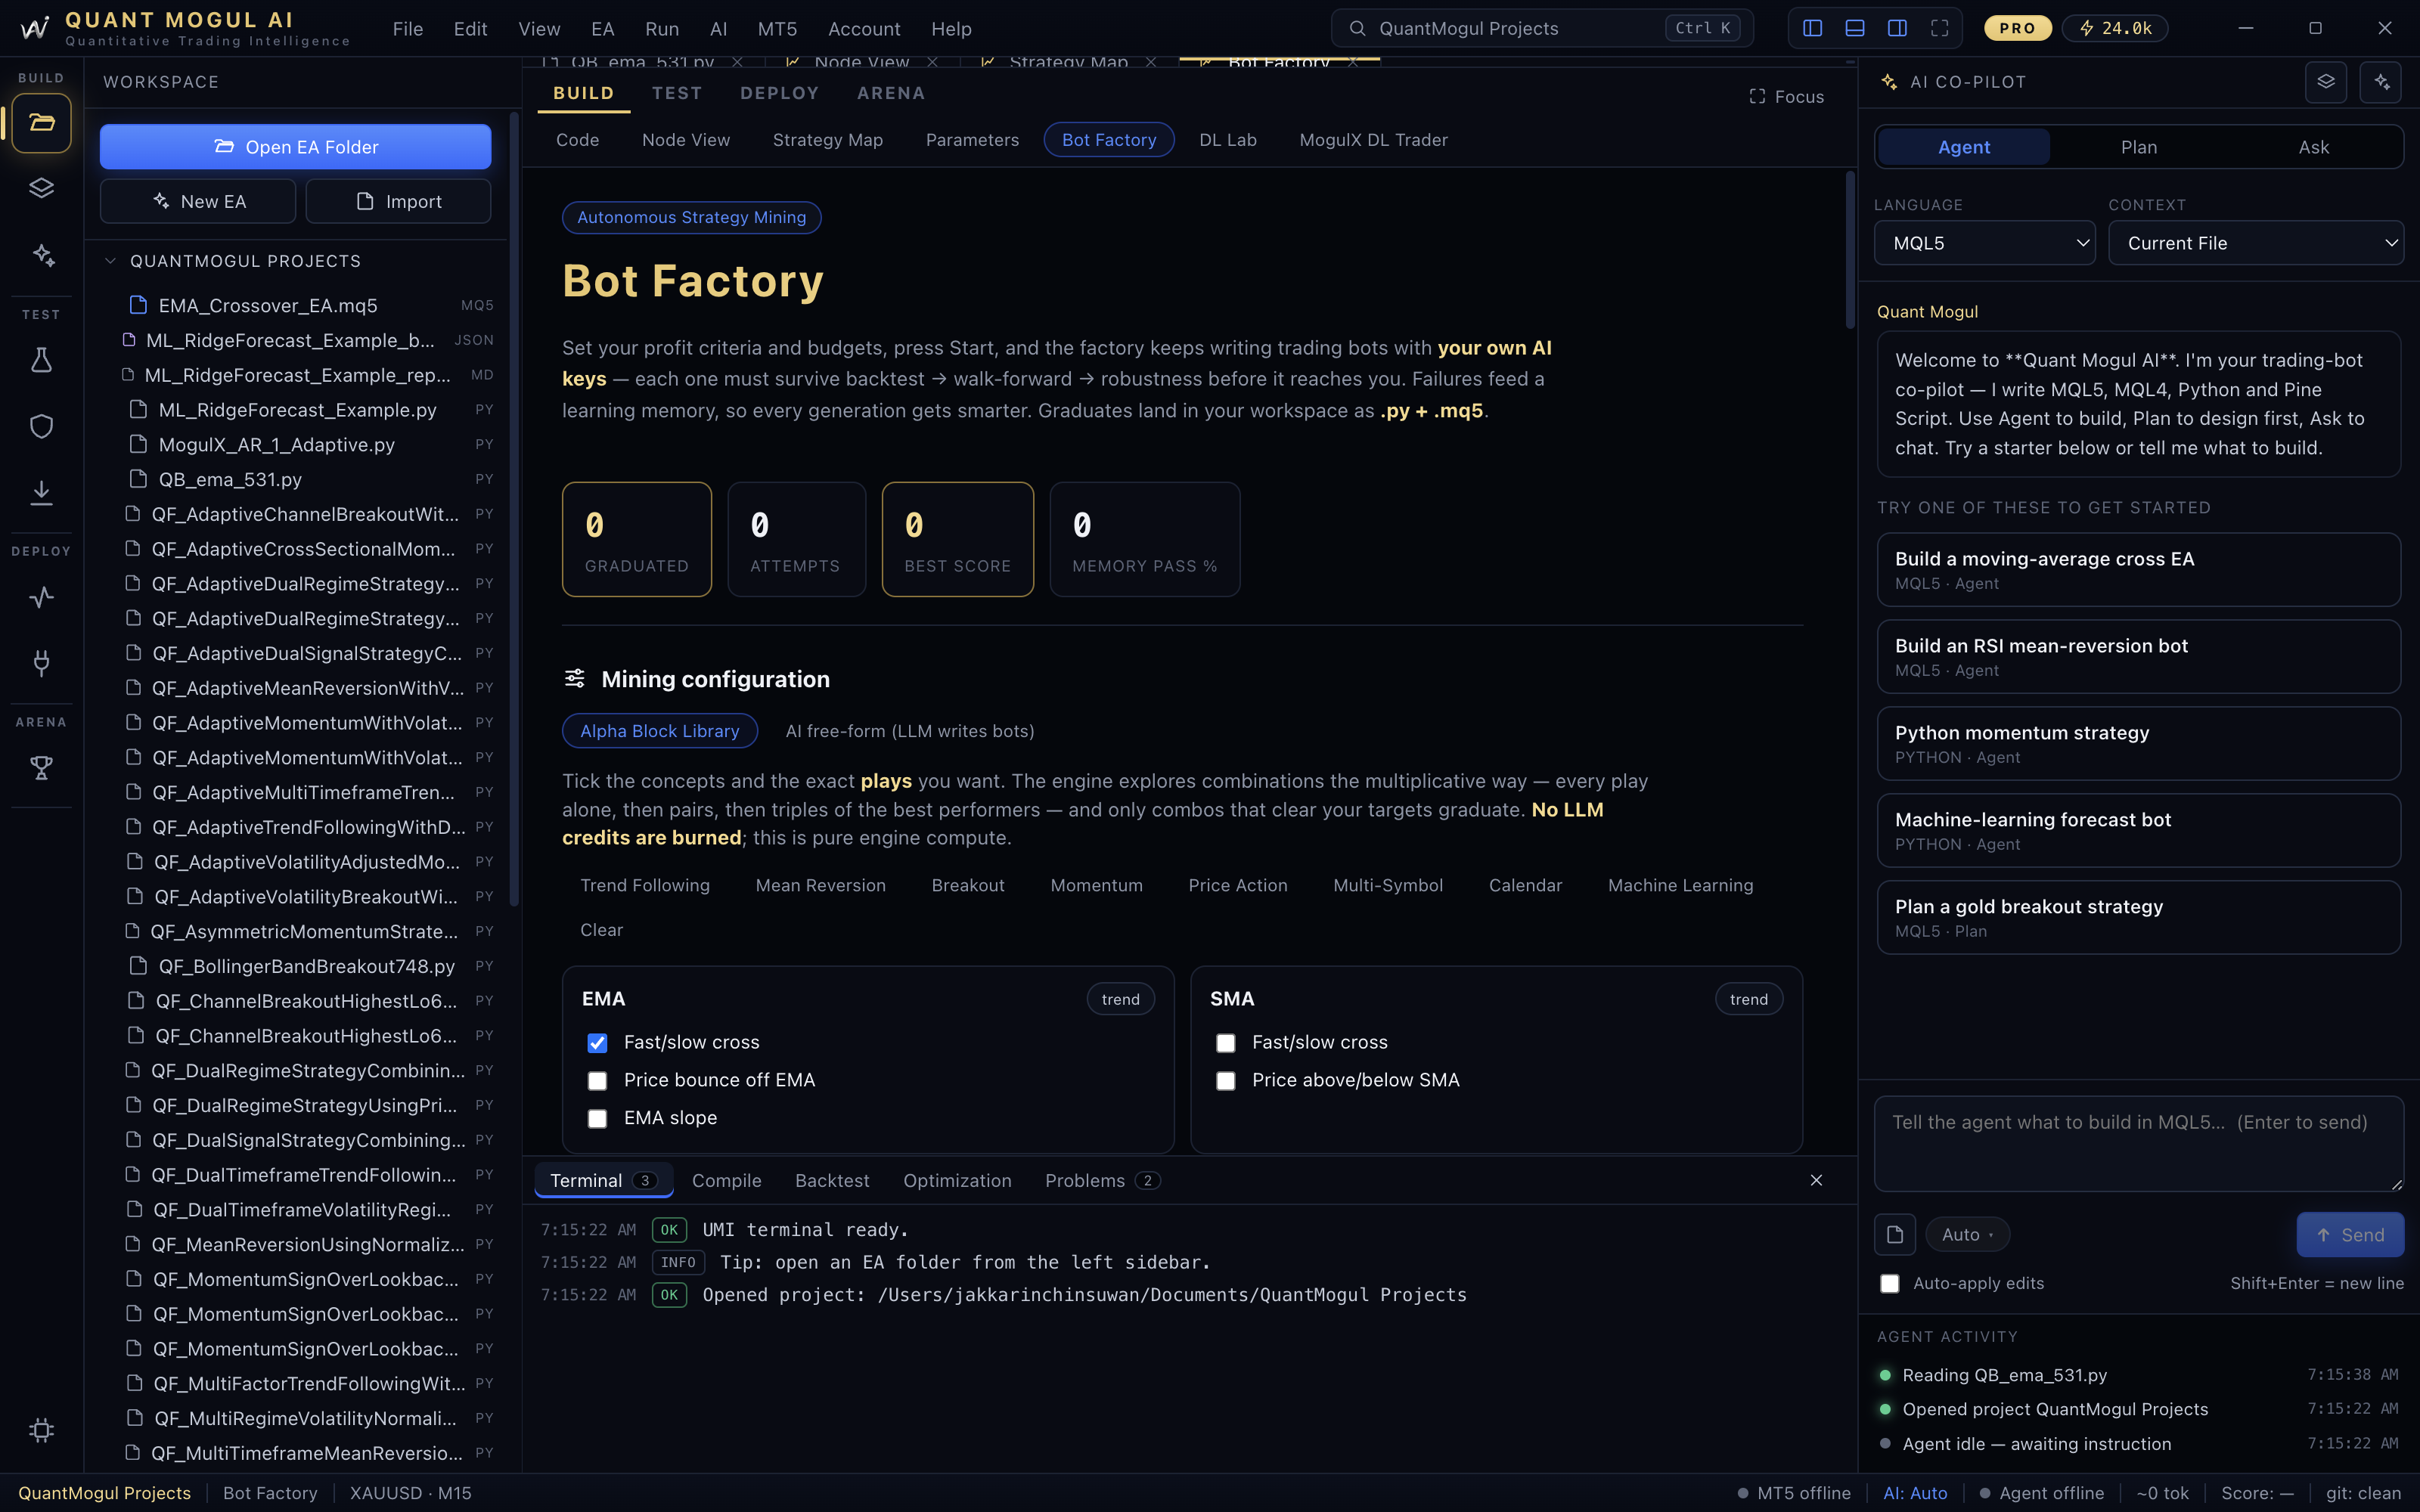The height and width of the screenshot is (1512, 2420).
Task: Toggle the bottom panel layout icon
Action: point(1854,28)
